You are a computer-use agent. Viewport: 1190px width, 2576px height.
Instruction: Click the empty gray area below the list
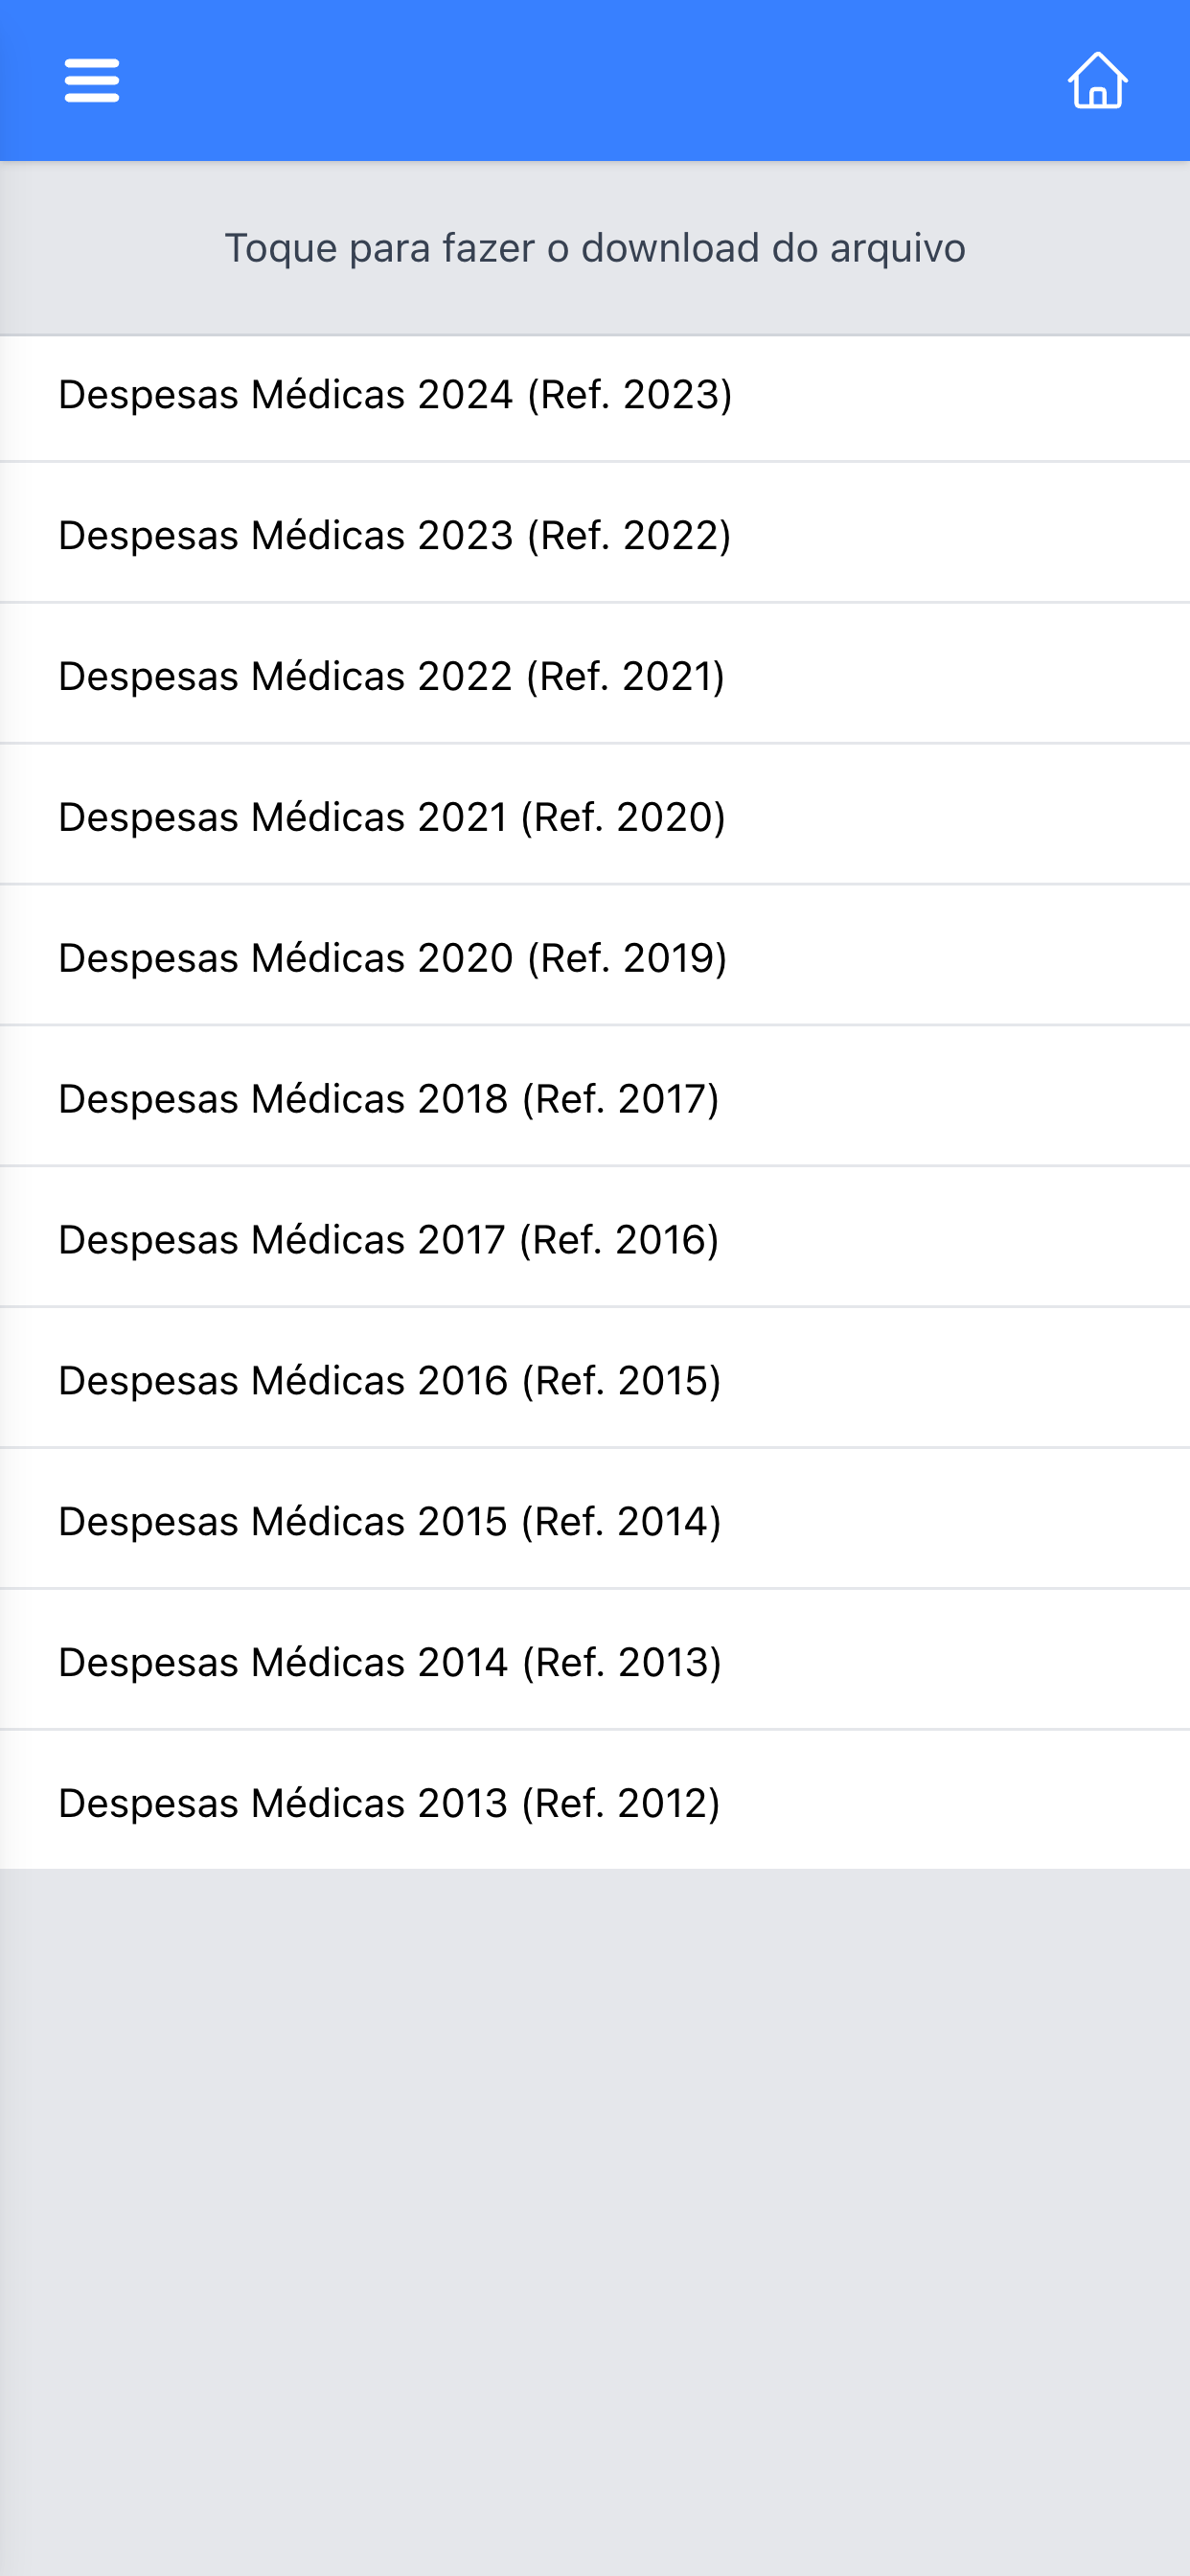pos(595,2220)
